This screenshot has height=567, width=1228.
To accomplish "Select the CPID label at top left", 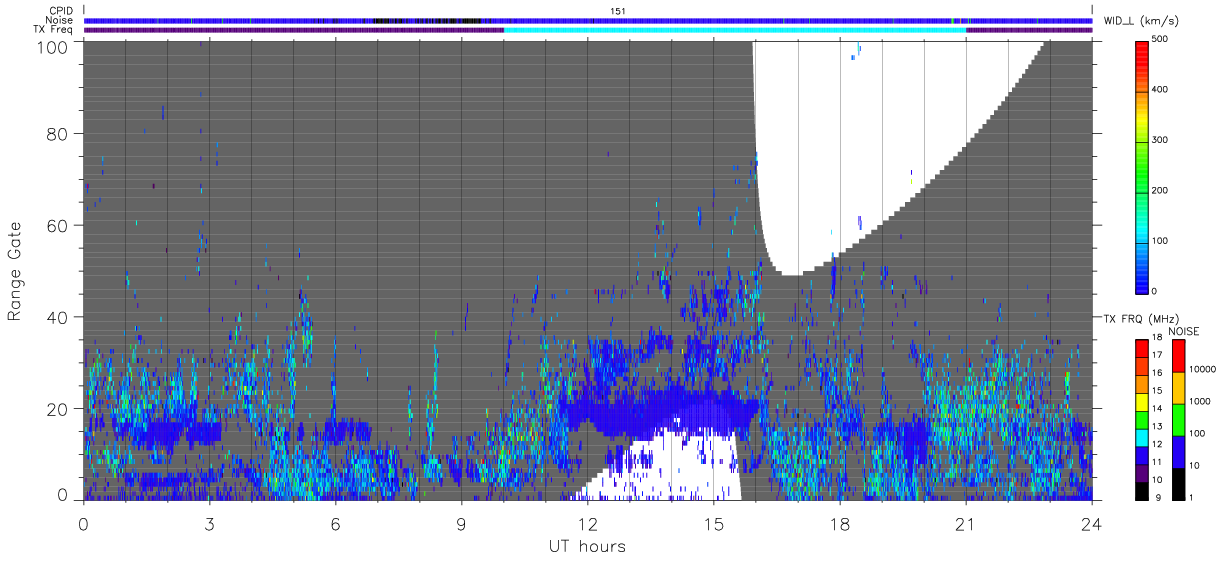I will point(61,11).
